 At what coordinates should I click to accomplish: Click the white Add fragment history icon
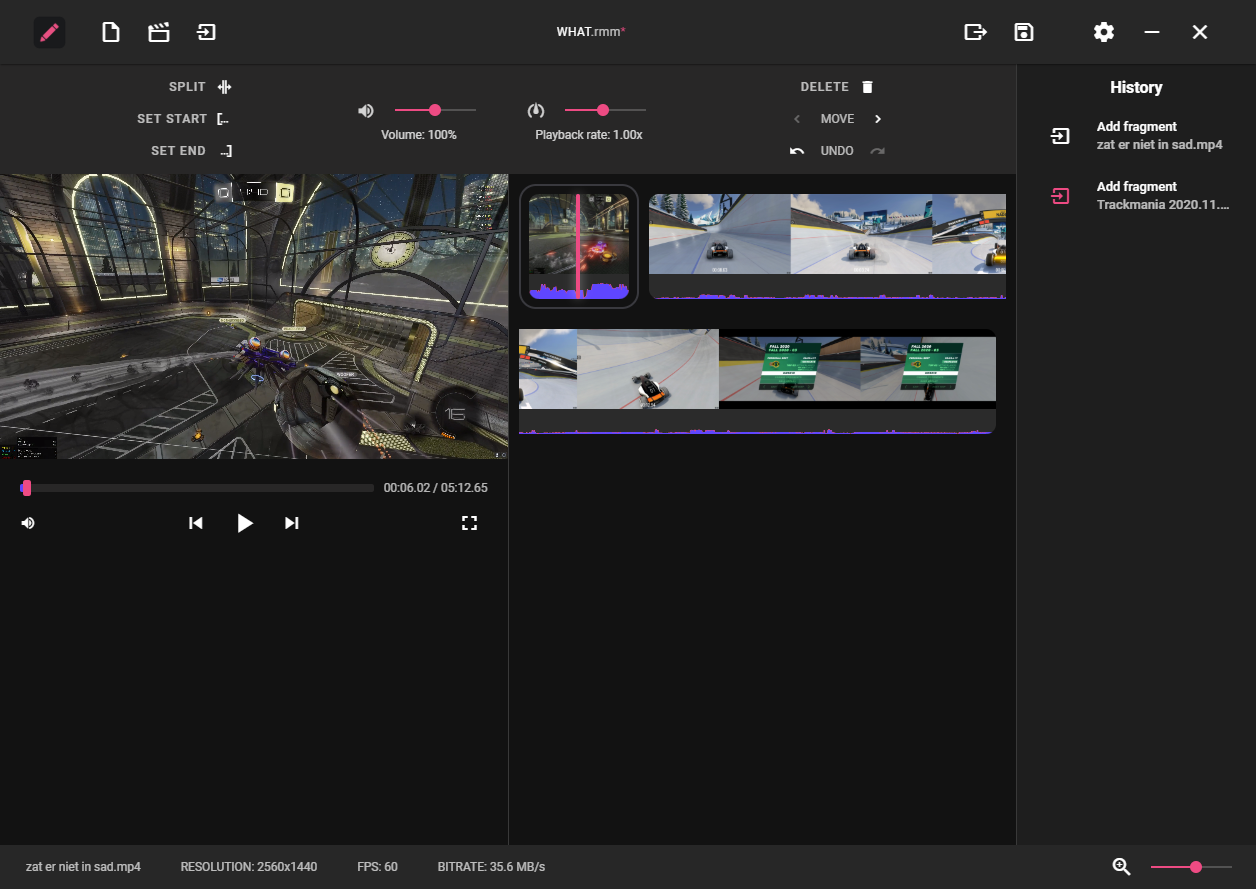1060,136
